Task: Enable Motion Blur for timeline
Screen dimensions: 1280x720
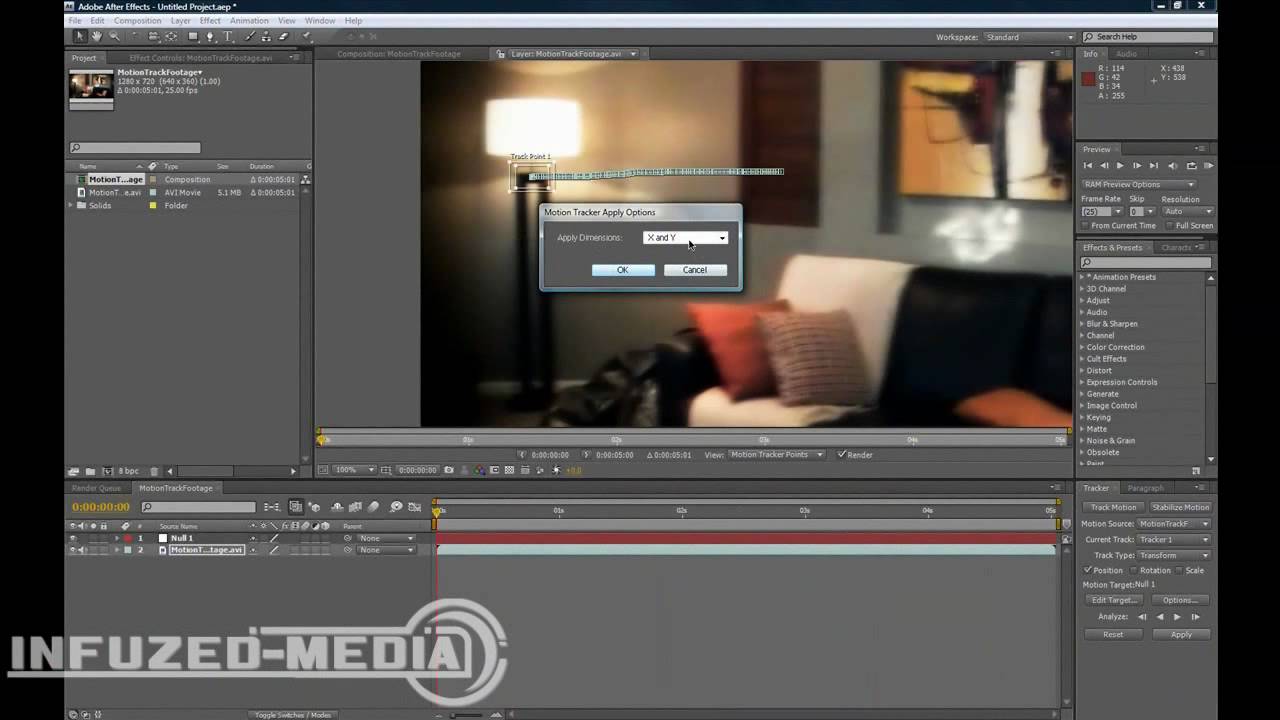Action: (x=373, y=507)
